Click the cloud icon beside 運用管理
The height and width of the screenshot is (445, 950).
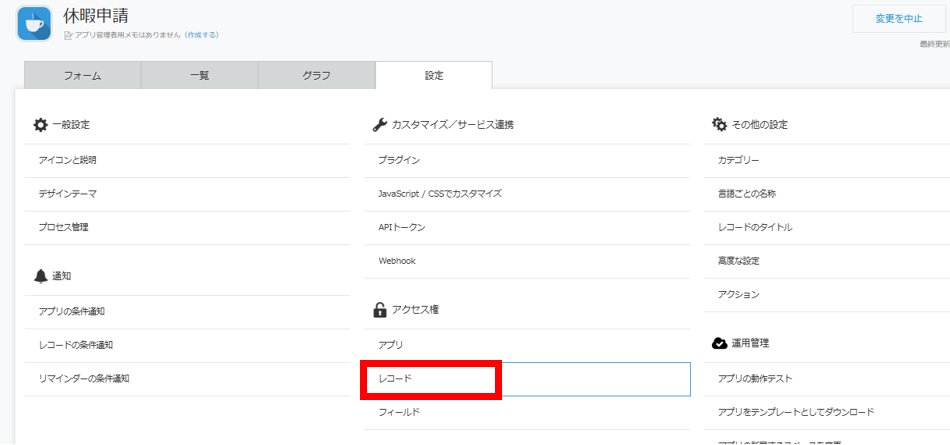click(719, 343)
